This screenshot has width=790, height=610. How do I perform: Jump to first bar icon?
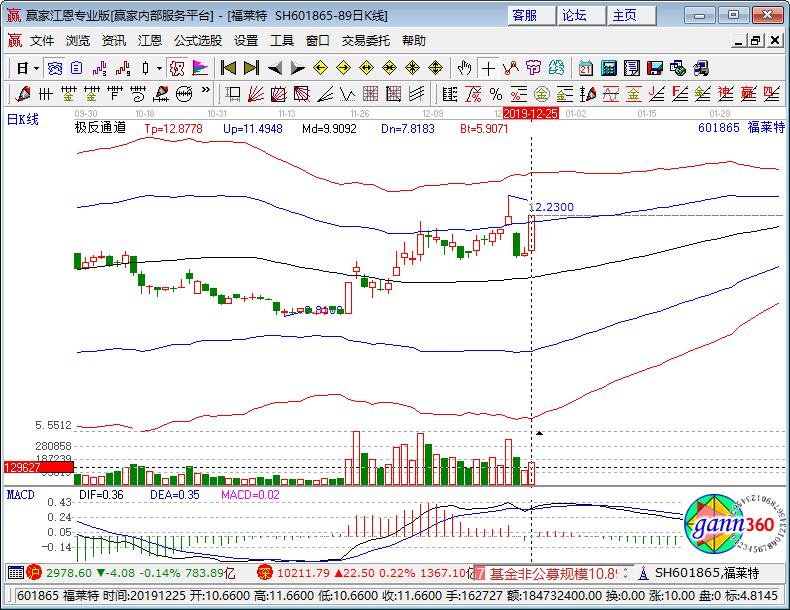click(228, 68)
